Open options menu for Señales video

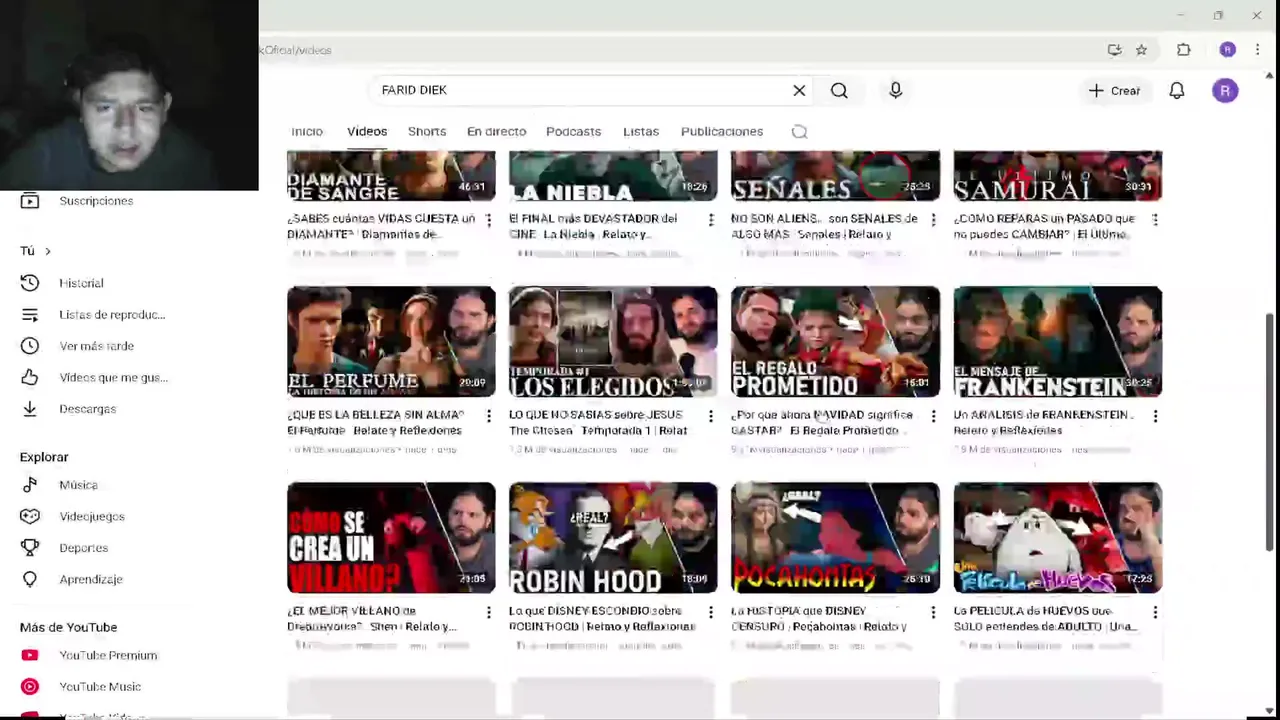[933, 220]
